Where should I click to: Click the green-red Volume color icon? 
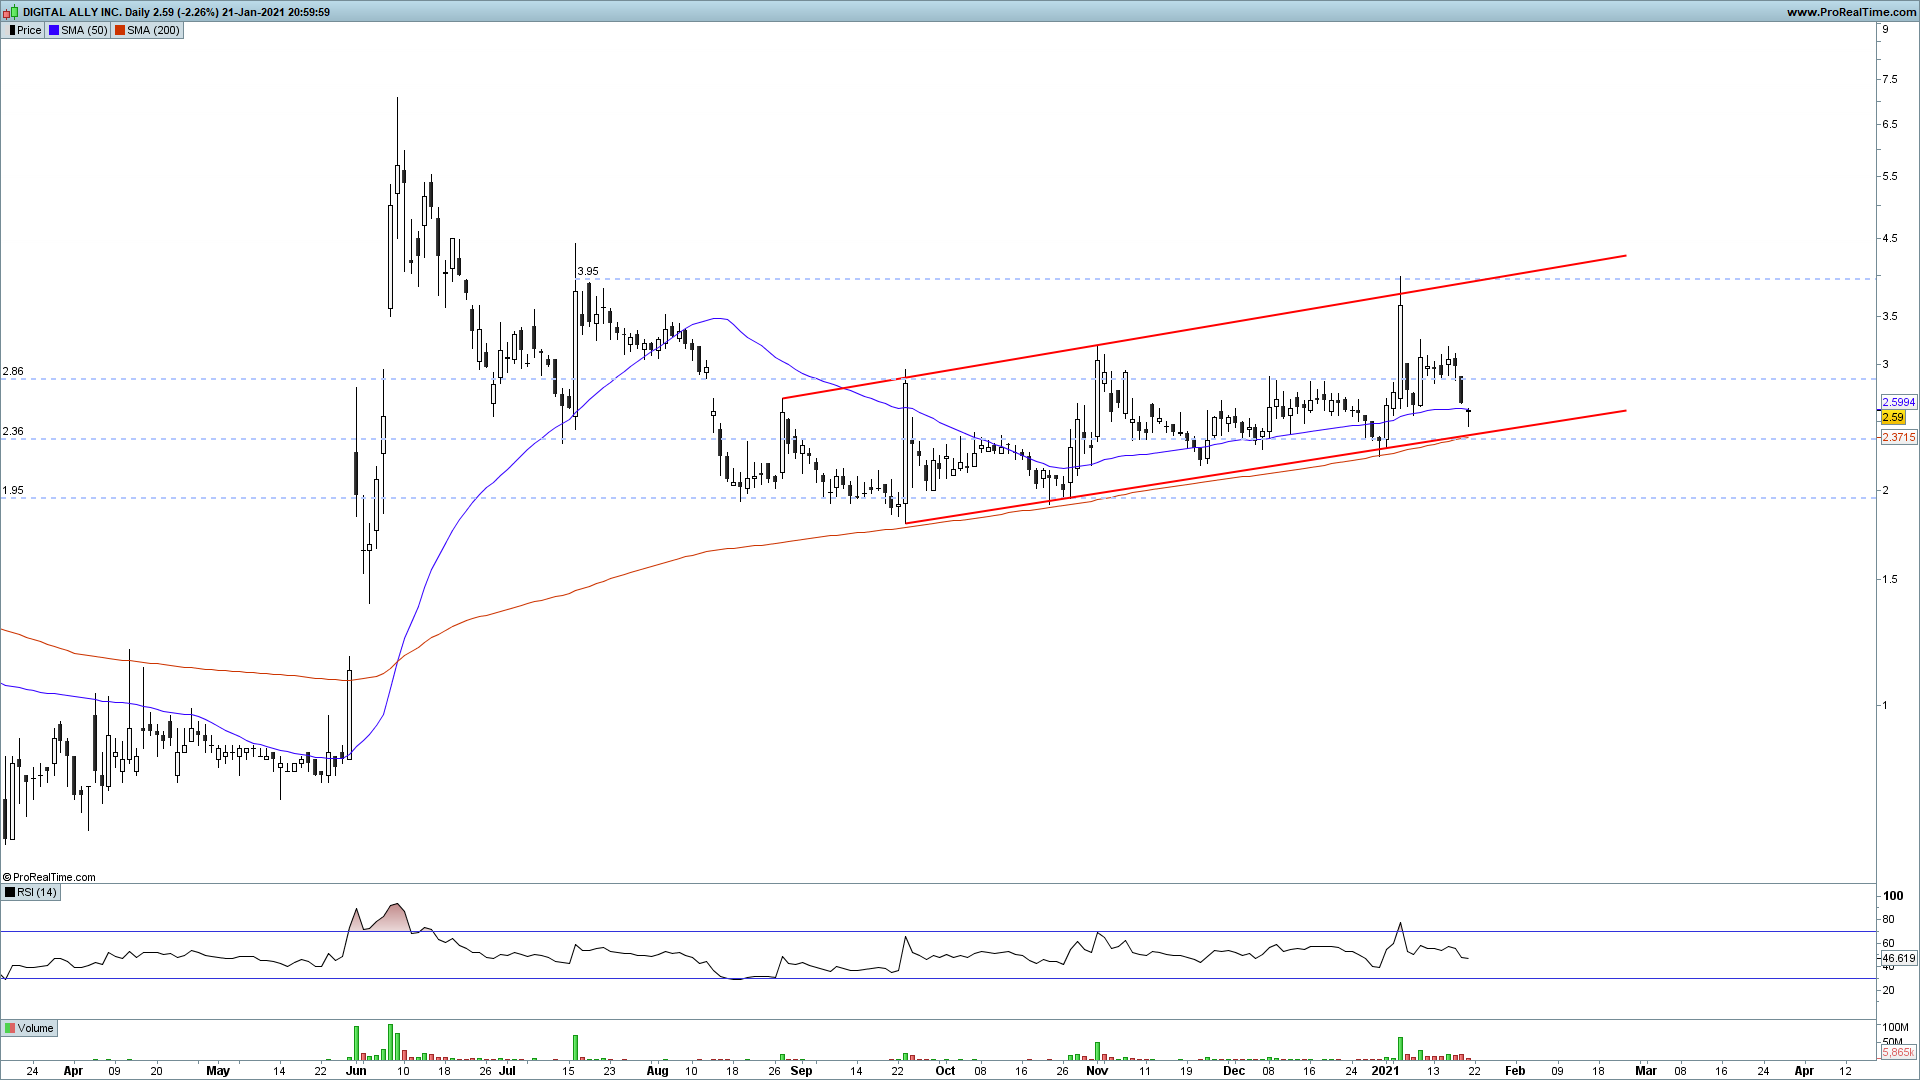coord(10,1028)
